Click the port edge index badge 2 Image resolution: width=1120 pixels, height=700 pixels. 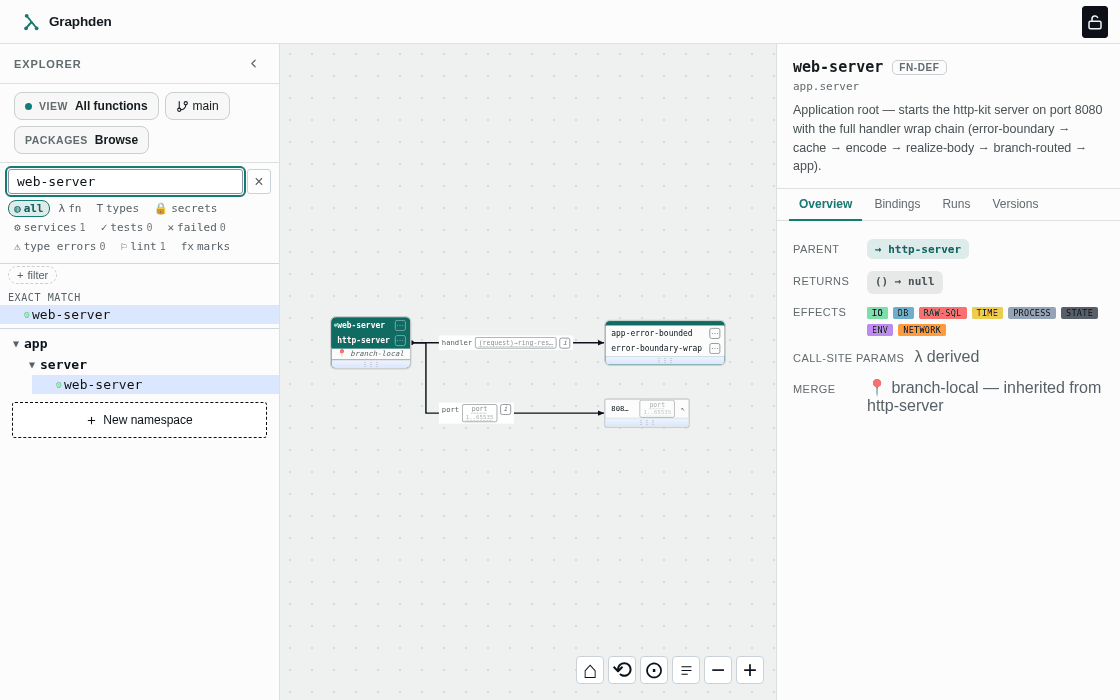506,409
